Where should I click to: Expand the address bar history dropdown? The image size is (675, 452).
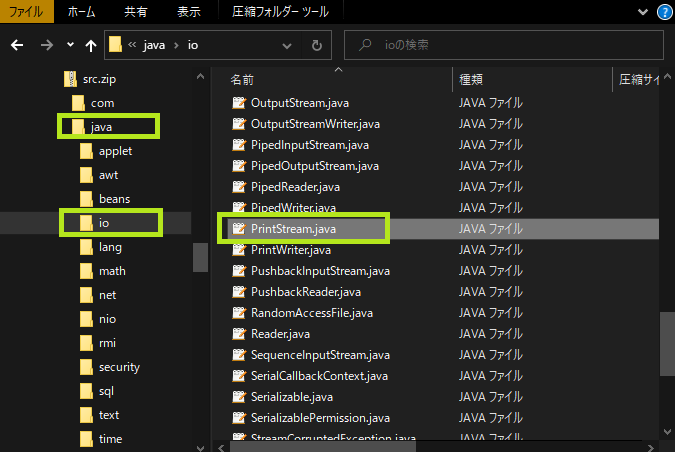pyautogui.click(x=287, y=46)
